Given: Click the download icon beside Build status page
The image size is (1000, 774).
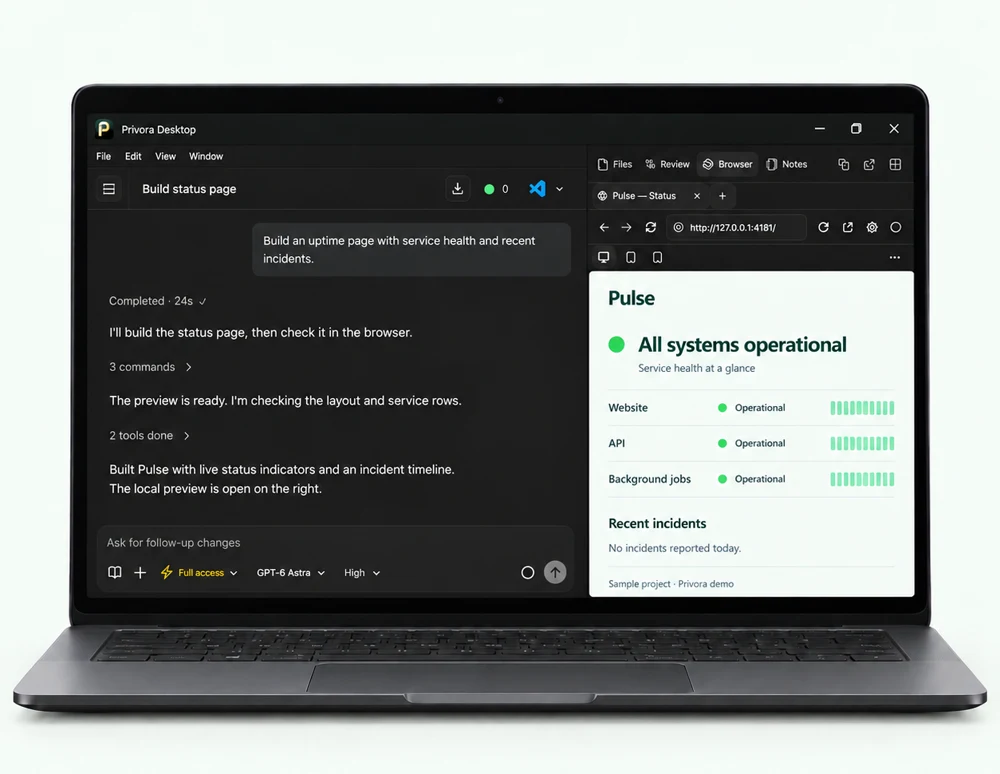Looking at the screenshot, I should click(457, 189).
